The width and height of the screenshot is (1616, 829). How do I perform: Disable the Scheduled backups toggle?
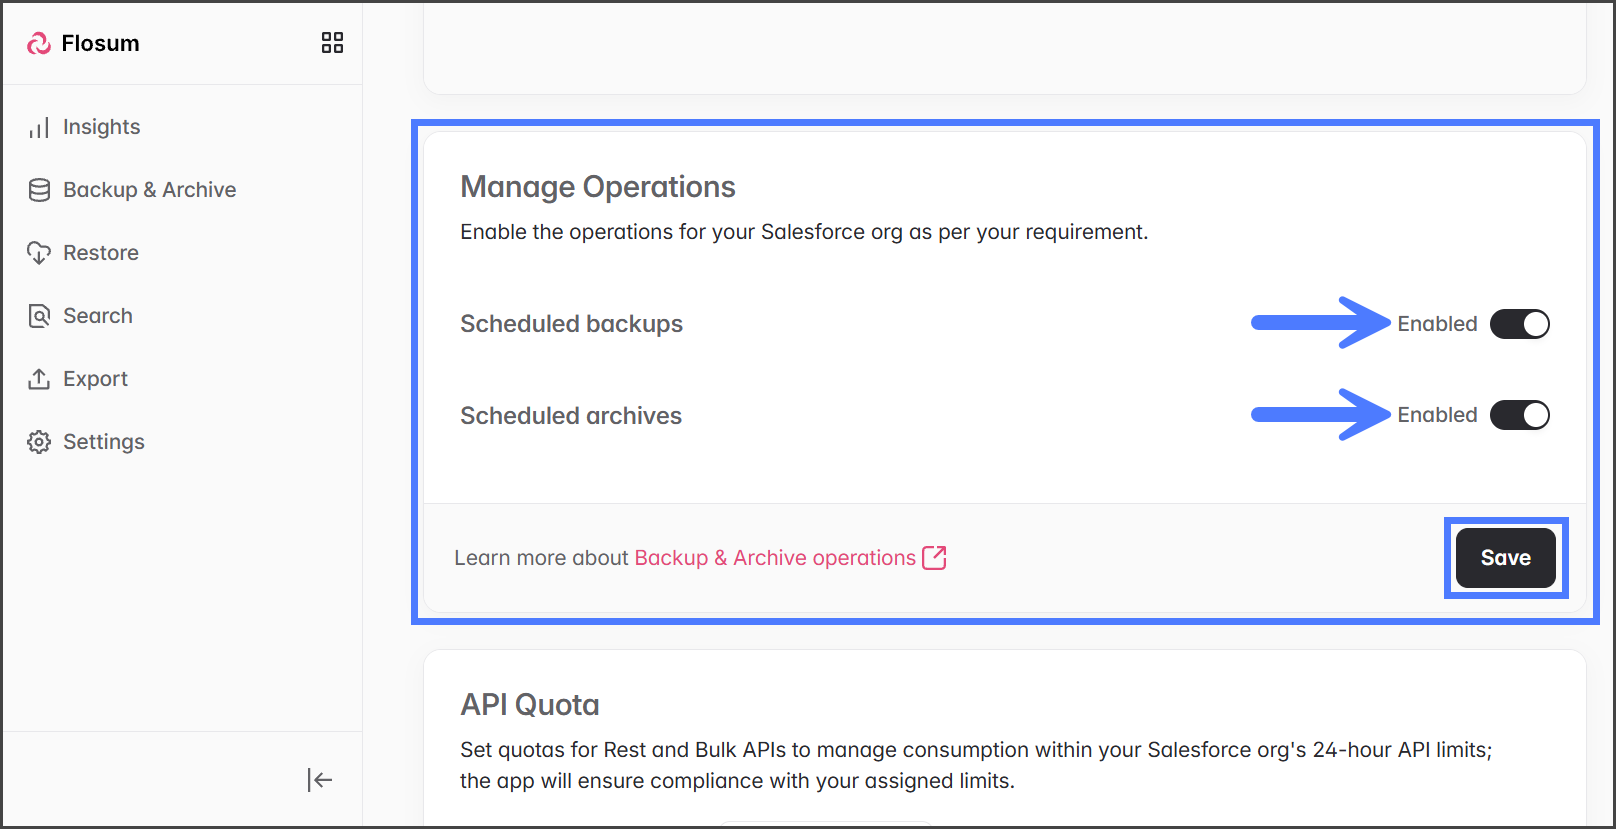pos(1519,324)
